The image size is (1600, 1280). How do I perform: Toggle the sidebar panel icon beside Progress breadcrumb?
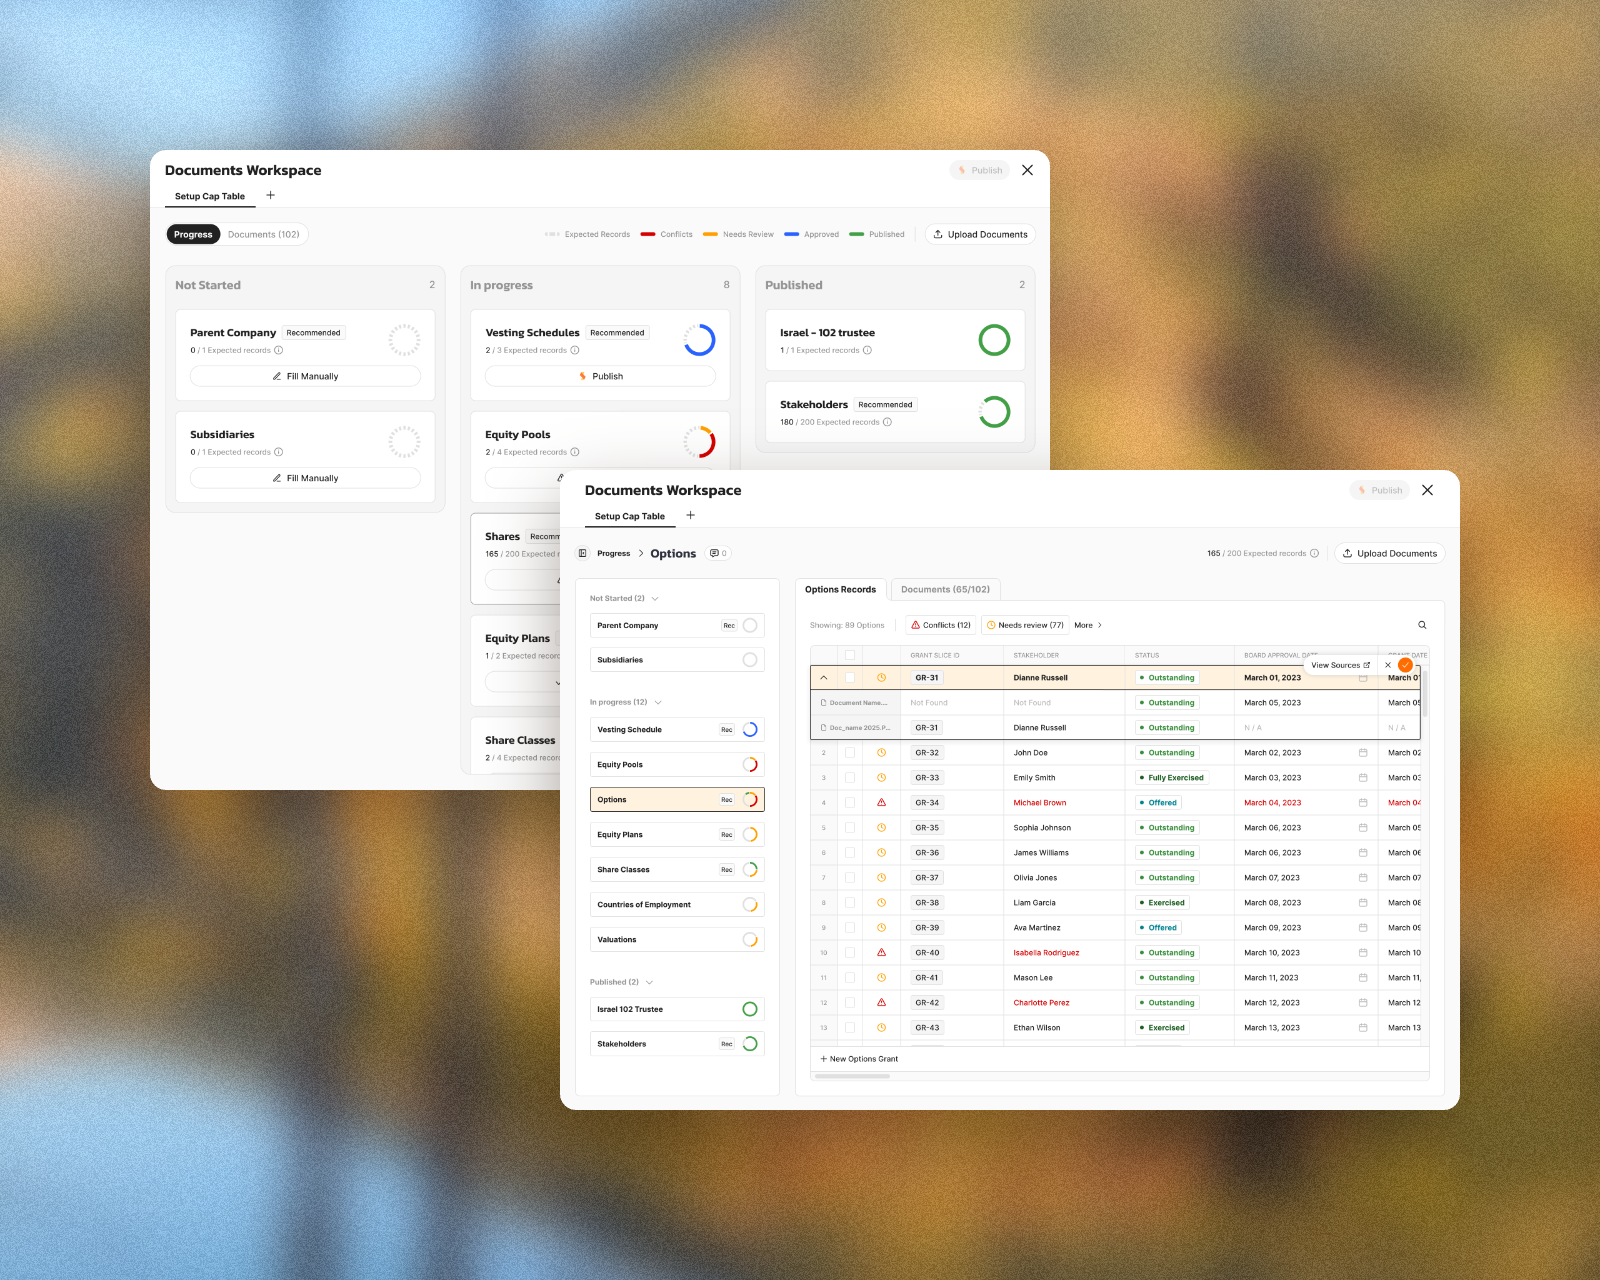coord(583,553)
